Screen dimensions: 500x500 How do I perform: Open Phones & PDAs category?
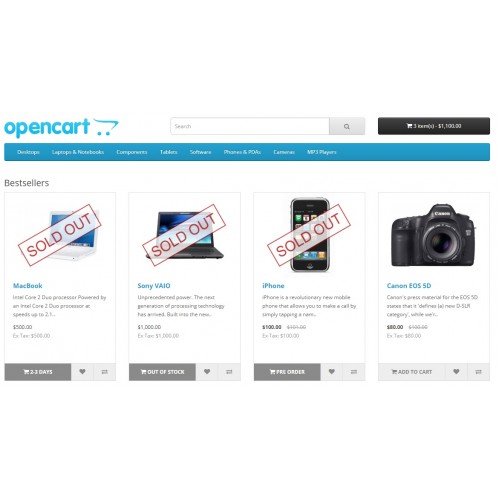(242, 152)
